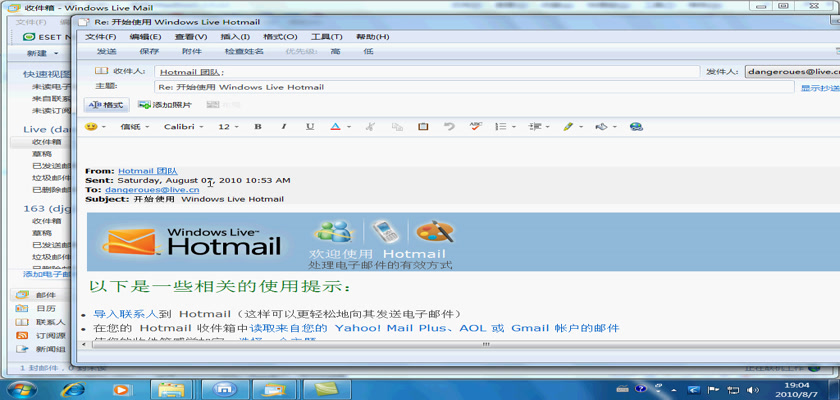Click the insert hyperlink globe icon
Viewport: 840px width, 400px height.
636,127
